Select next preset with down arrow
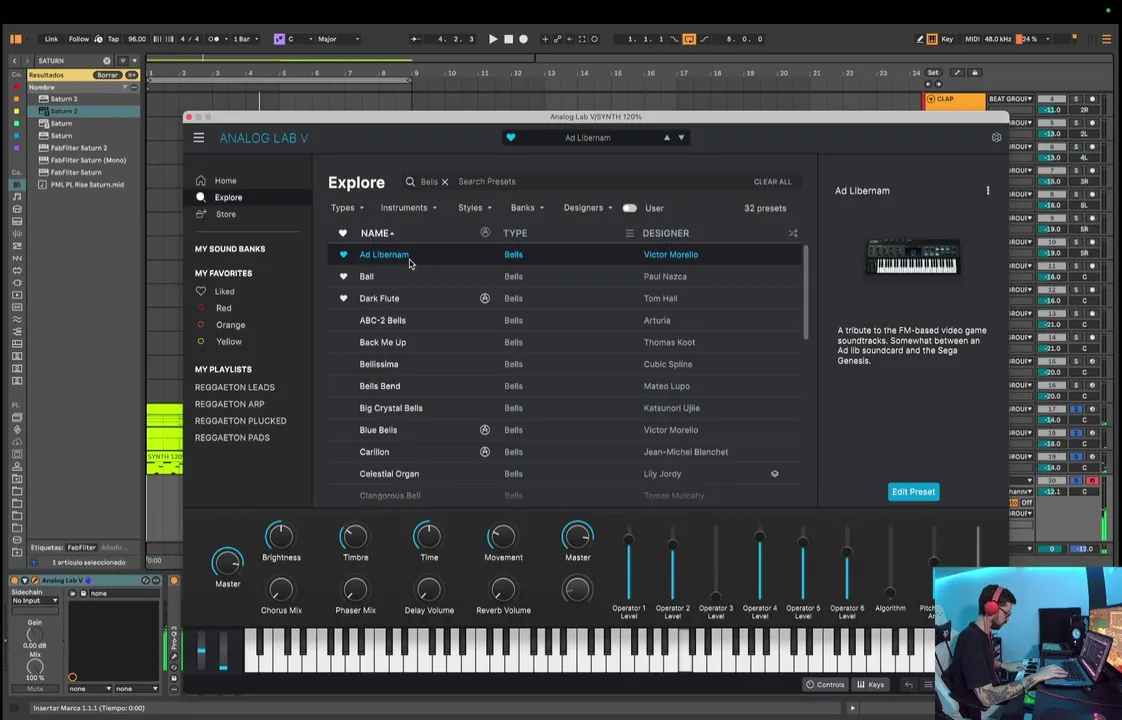Screen dimensions: 1122x720 681,137
